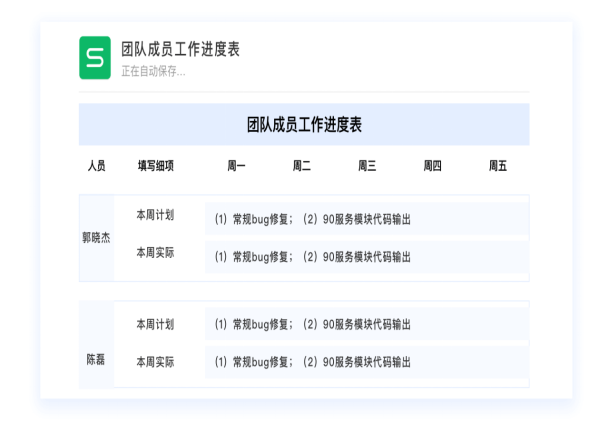Select the 填写细项 column header
The image size is (609, 439).
click(x=155, y=166)
